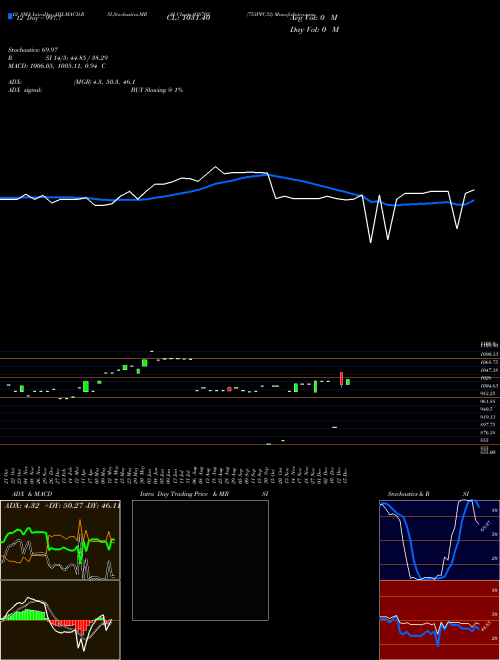The image size is (500, 660).
Task: Click the 'Avg Vol: 0 M' label
Action: pyautogui.click(x=314, y=18)
